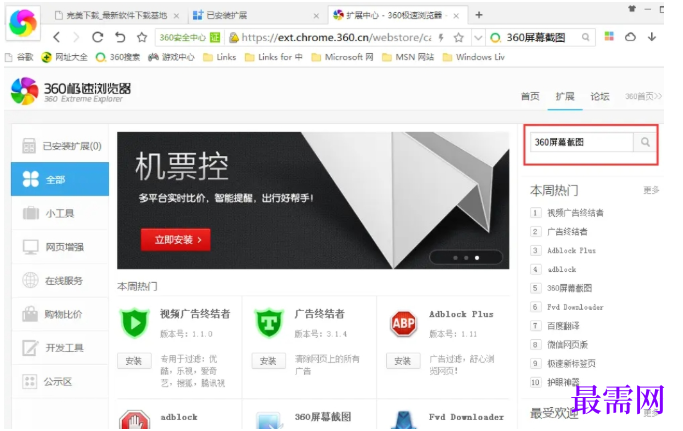Screen dimensions: 683x431
Task: Close the 已安装扩展 tab
Action: click(316, 16)
